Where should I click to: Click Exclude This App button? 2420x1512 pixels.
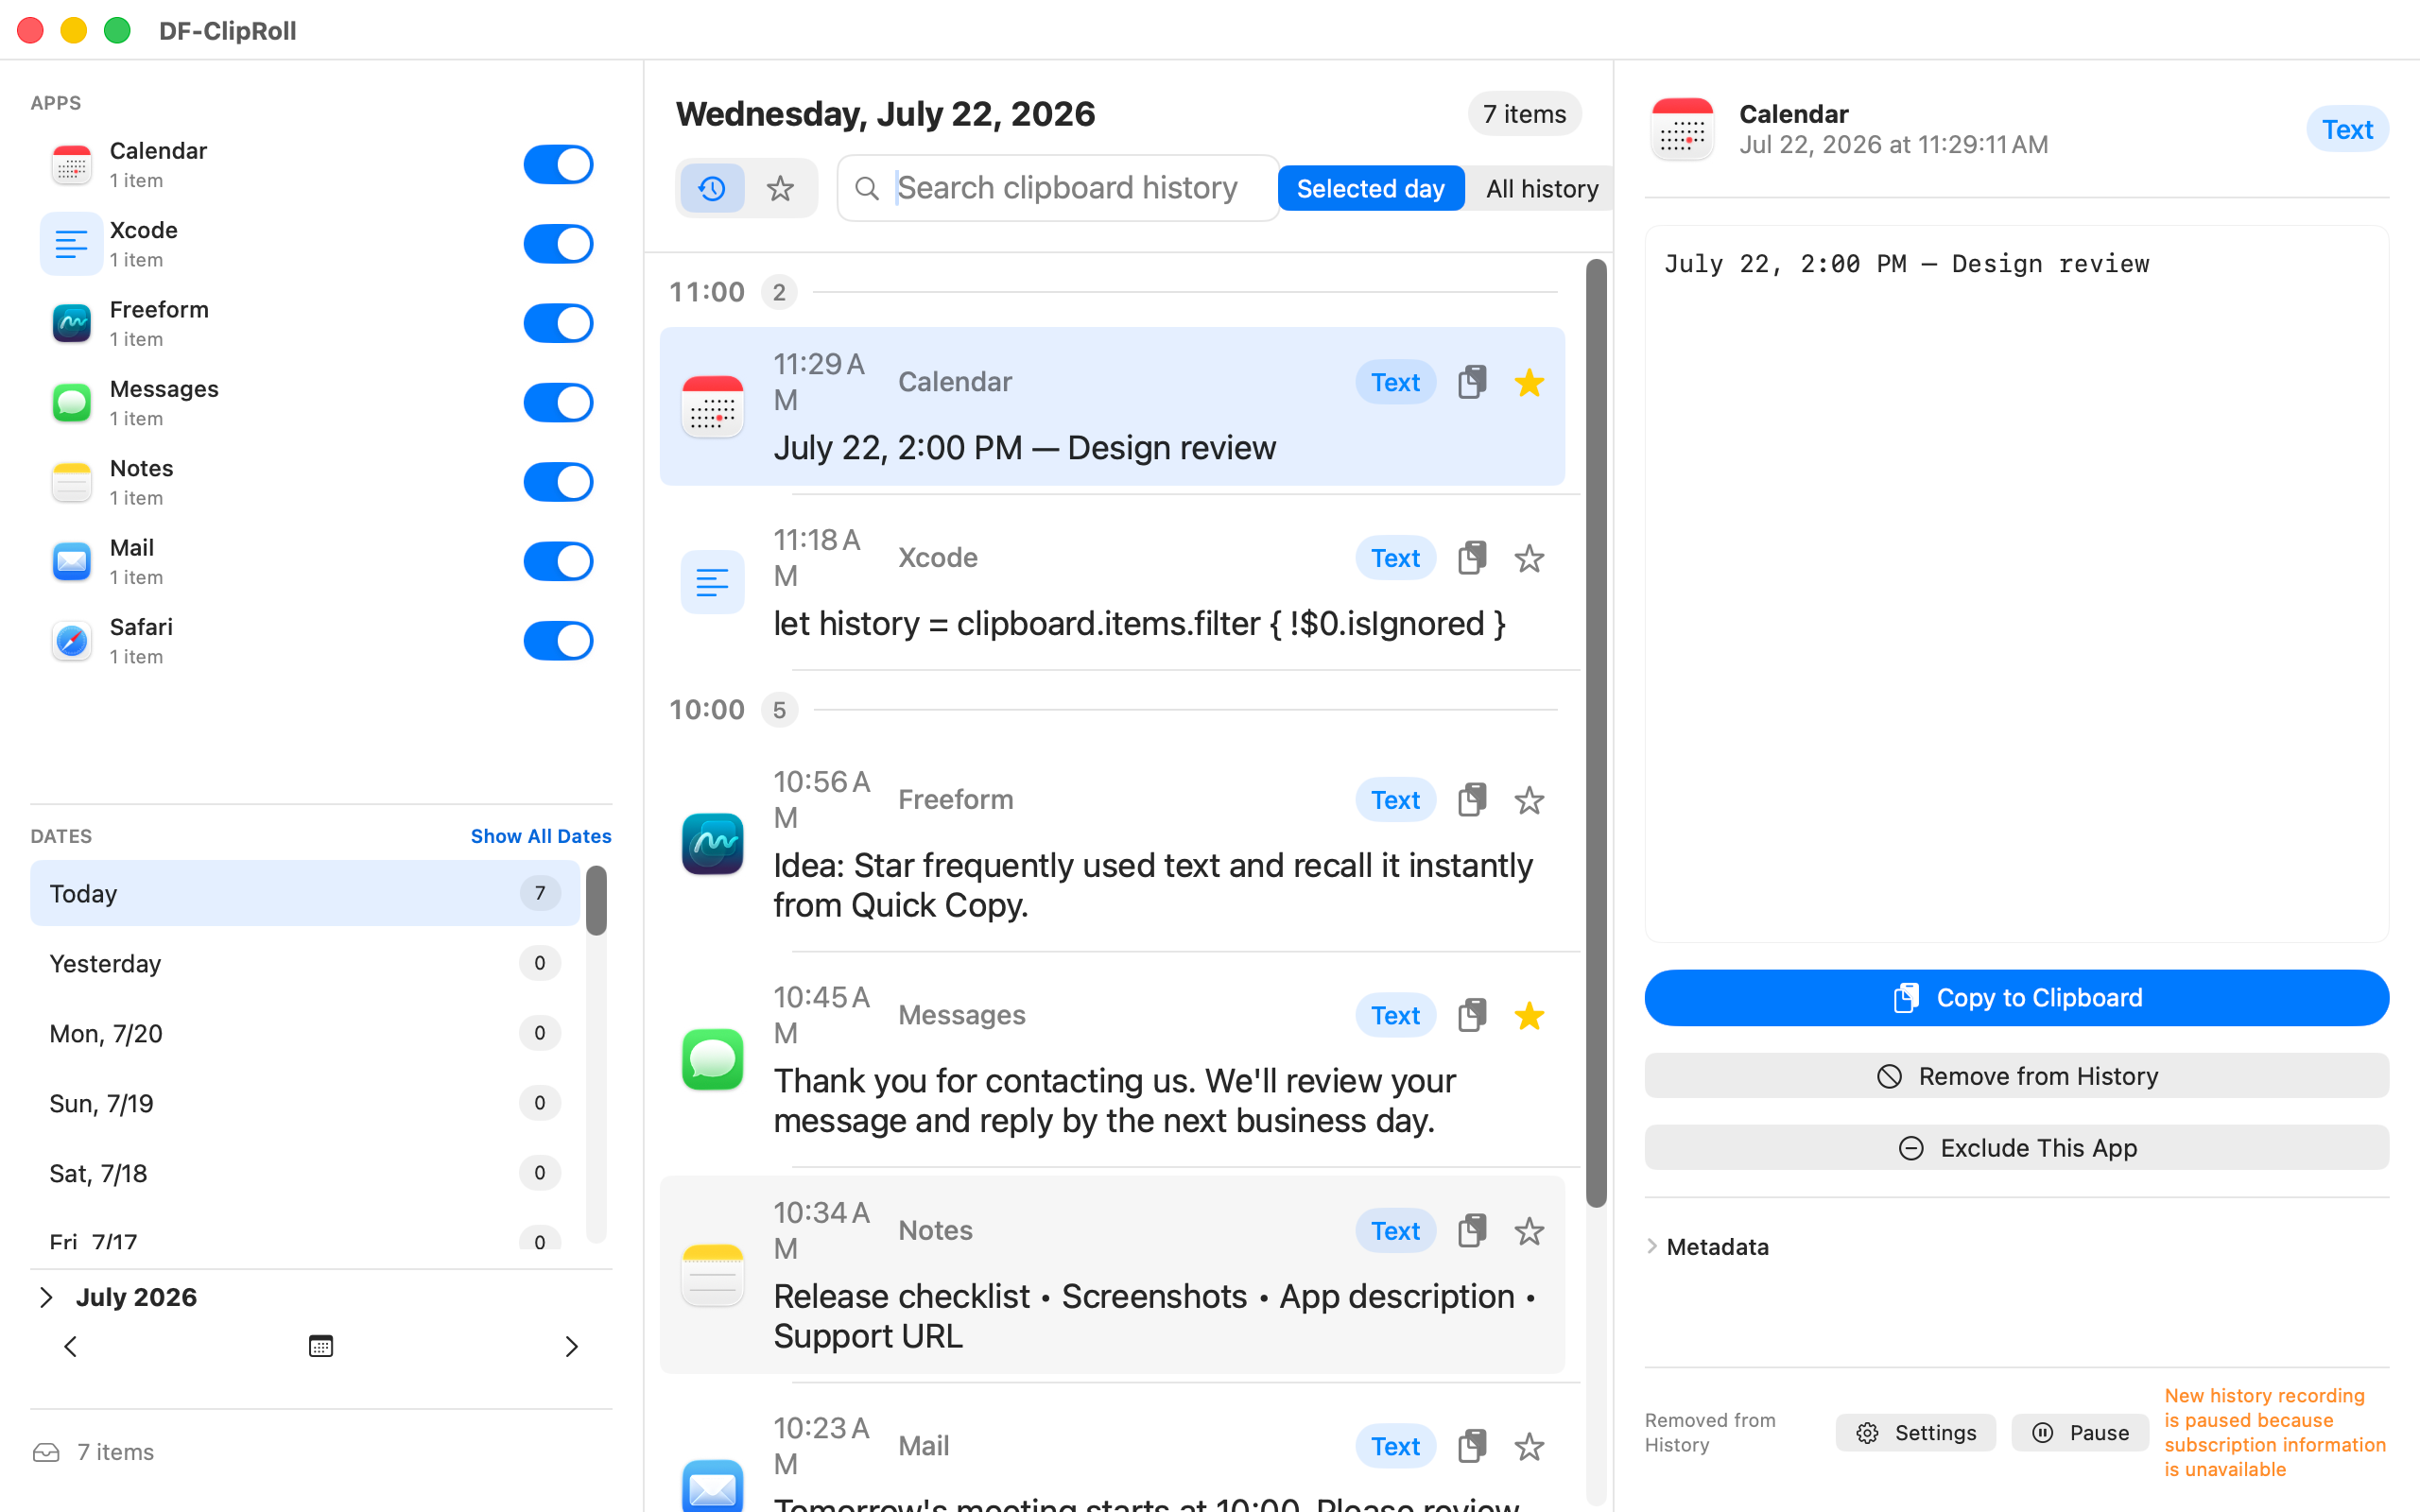(x=2016, y=1148)
